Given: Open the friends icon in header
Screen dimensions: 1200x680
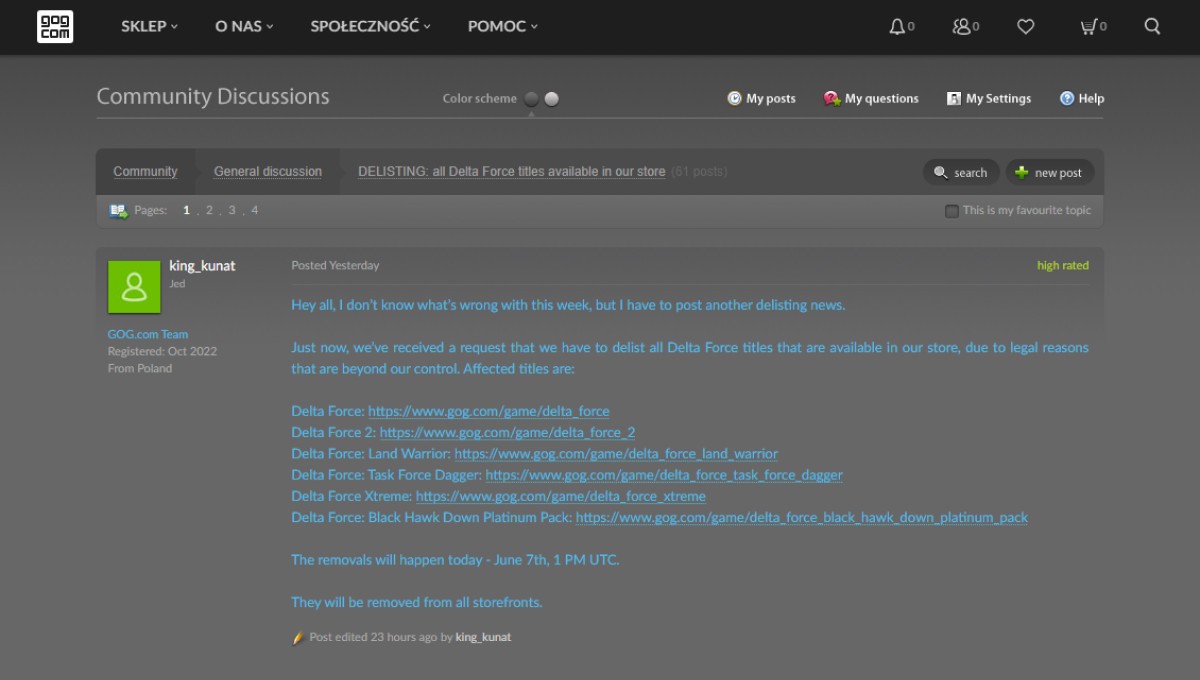Looking at the screenshot, I should tap(961, 27).
